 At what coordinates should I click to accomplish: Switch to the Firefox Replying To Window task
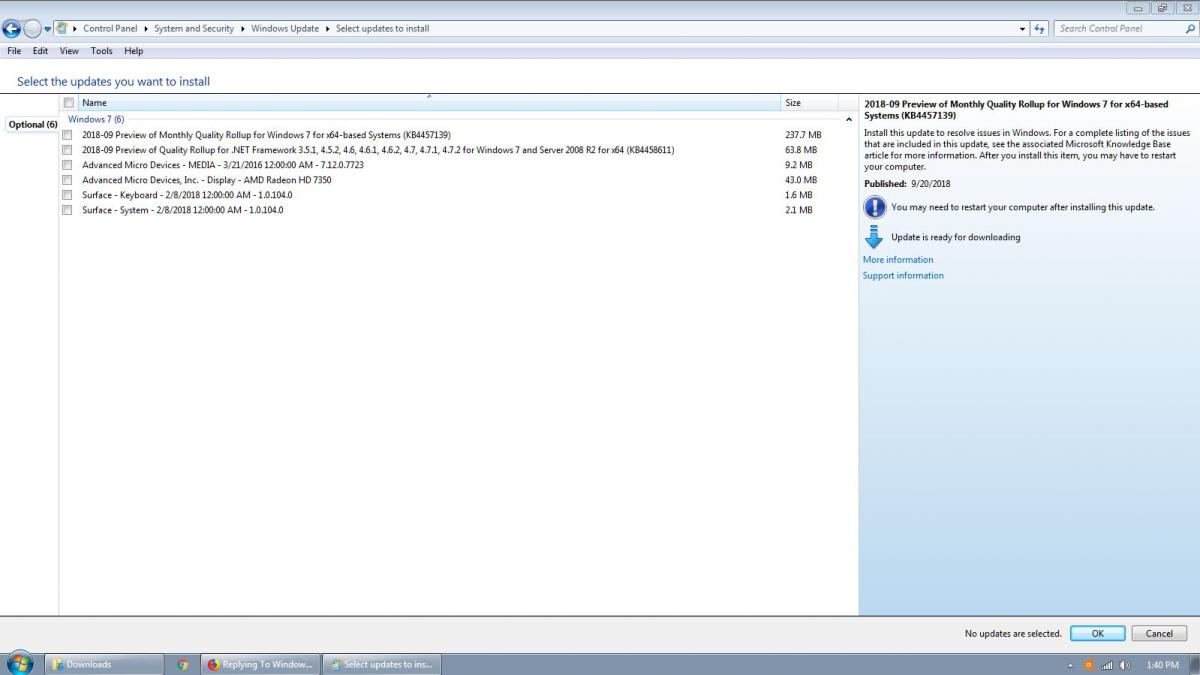pyautogui.click(x=260, y=664)
